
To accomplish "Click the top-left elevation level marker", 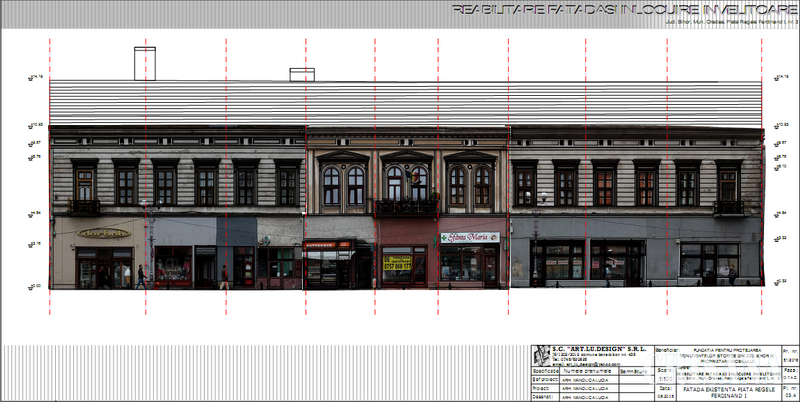I will click(38, 77).
